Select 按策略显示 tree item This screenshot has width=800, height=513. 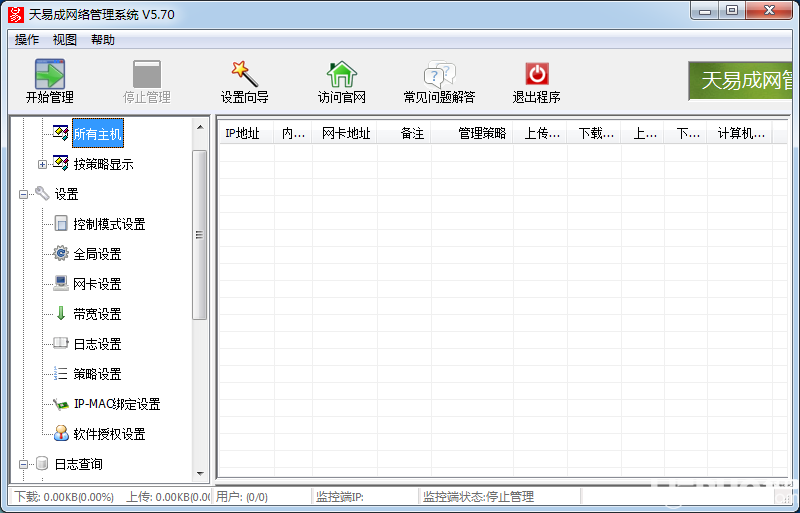(104, 164)
